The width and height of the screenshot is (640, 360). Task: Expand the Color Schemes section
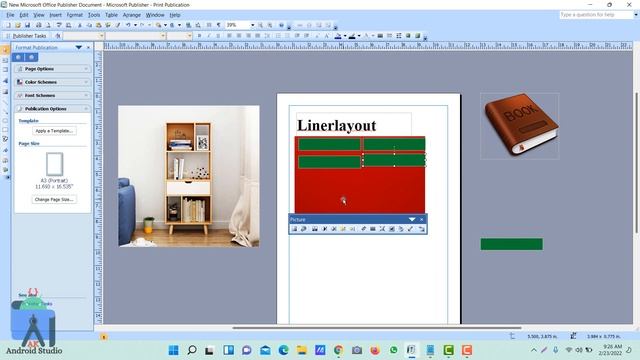(x=52, y=82)
